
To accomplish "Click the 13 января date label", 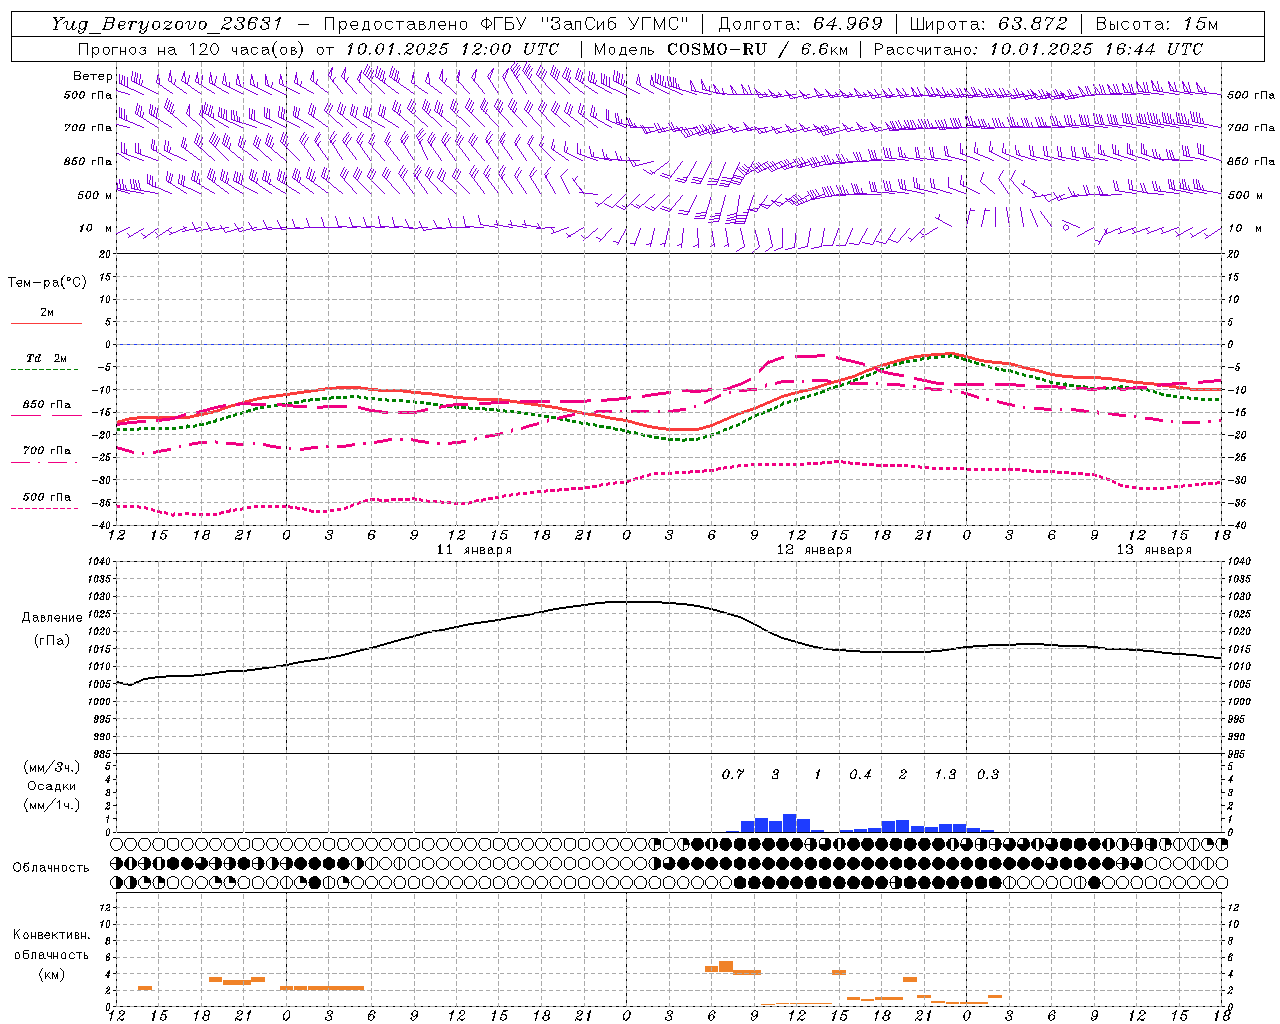I will pos(1154,550).
